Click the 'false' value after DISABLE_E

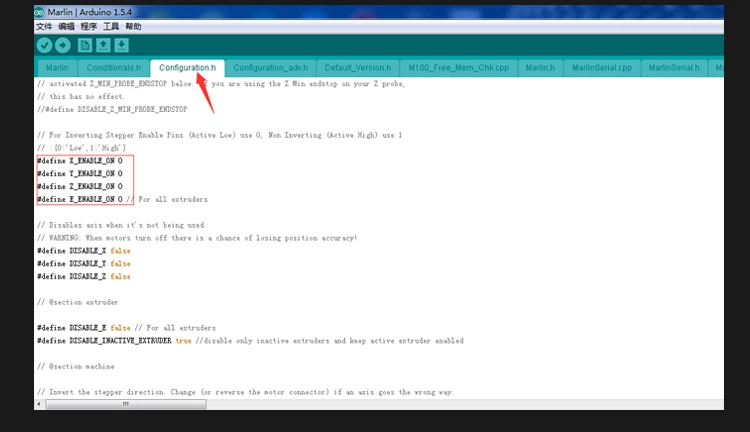tap(120, 328)
